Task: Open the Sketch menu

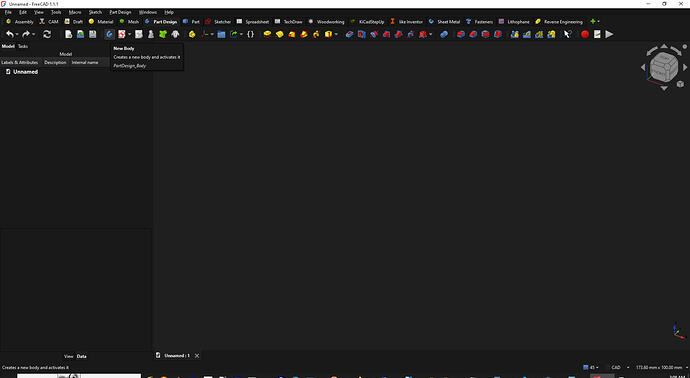Action: click(x=95, y=12)
